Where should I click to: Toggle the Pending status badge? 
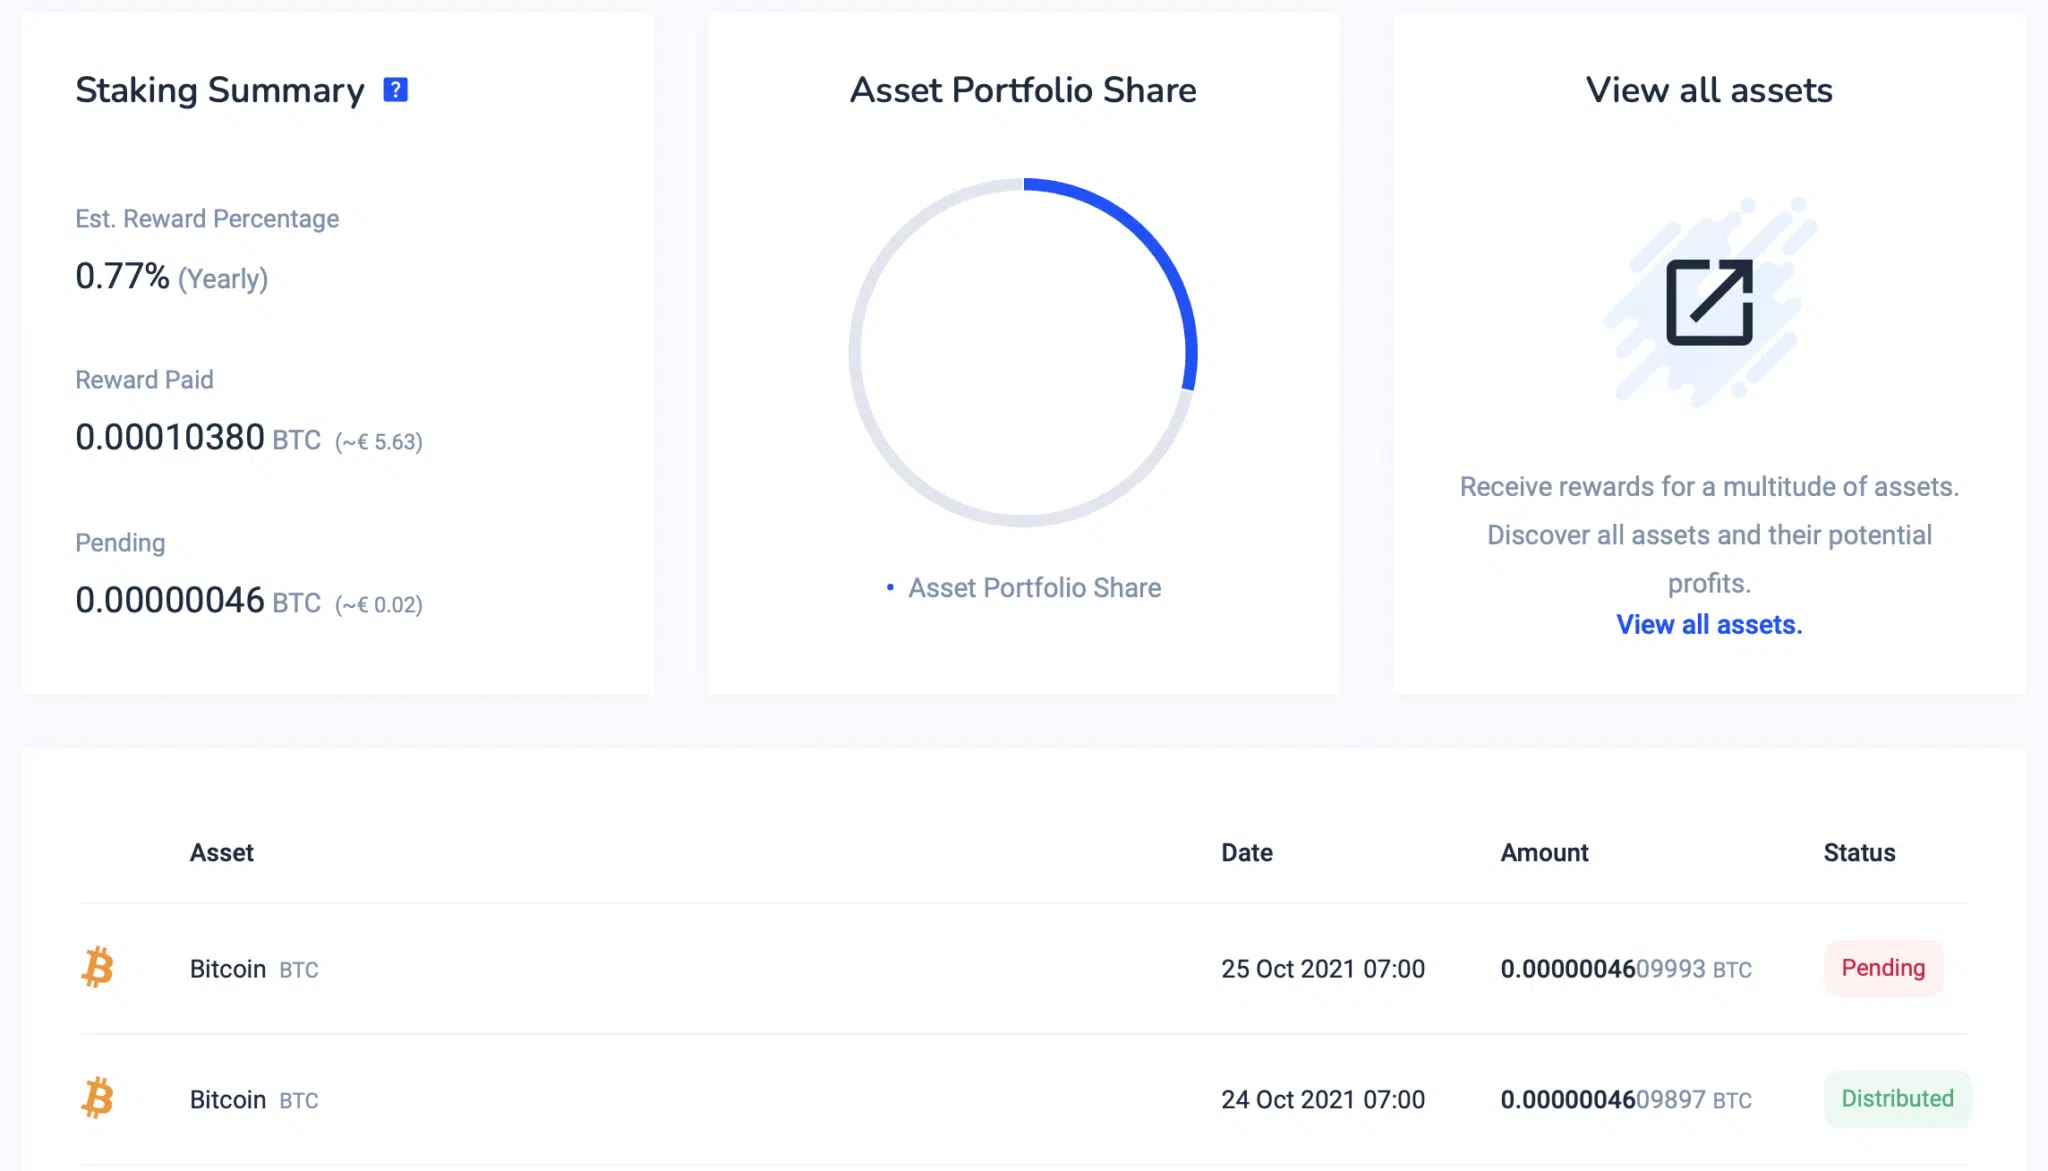1884,967
